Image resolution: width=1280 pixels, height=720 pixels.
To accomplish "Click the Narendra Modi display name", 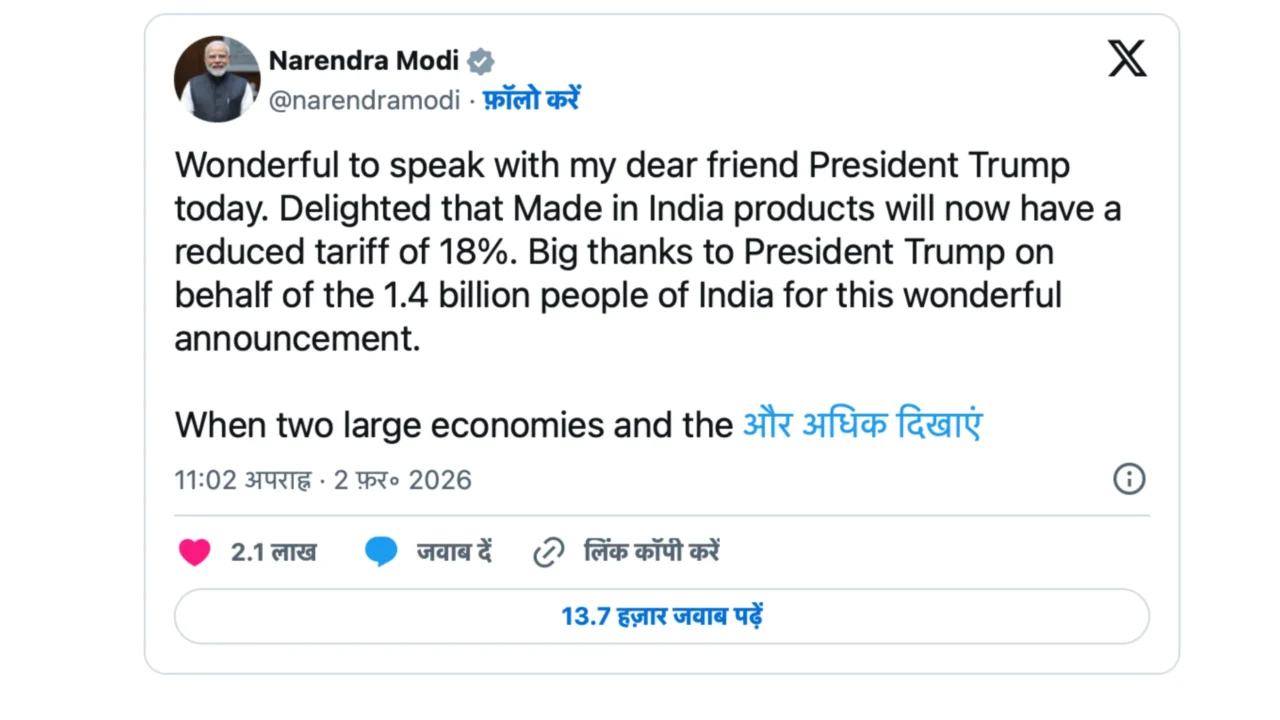I will (363, 61).
